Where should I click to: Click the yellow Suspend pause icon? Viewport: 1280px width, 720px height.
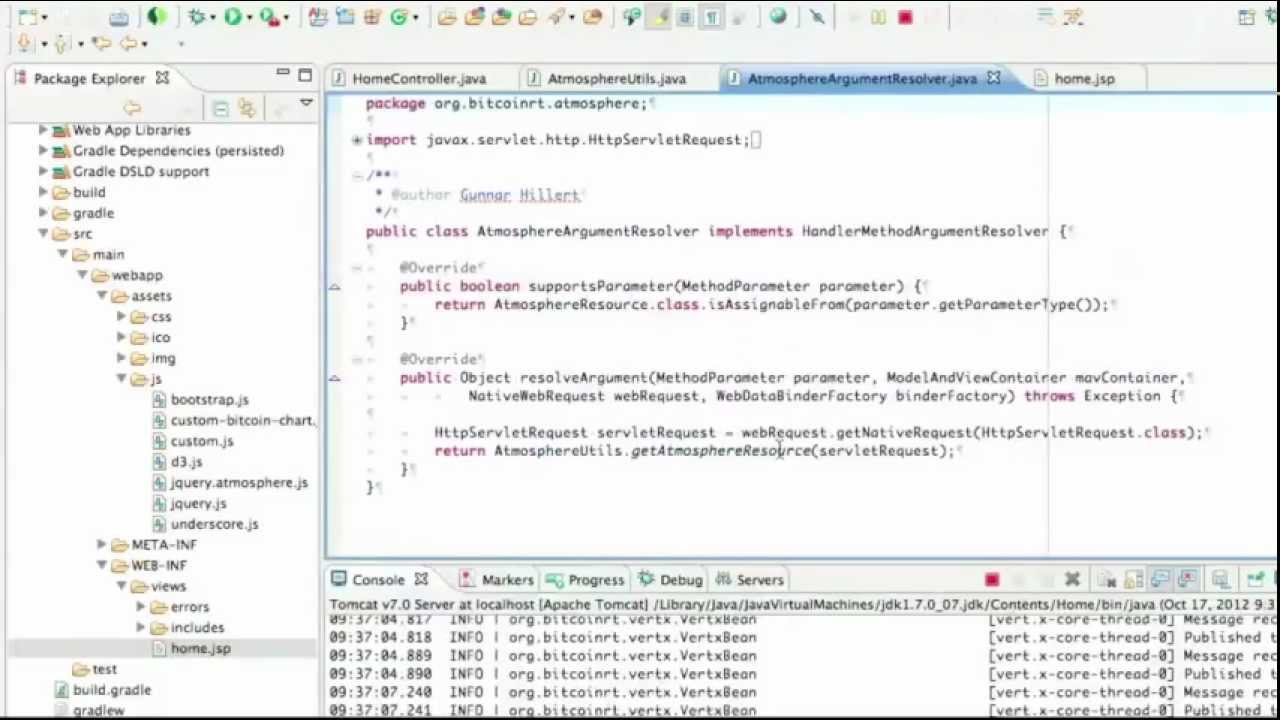878,17
